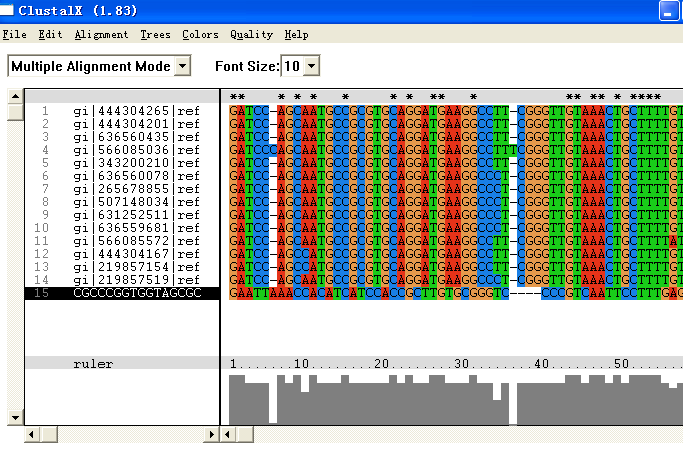Select sequence gi|219857519|ref
Screen dimensions: 683x474
pyautogui.click(x=136, y=280)
